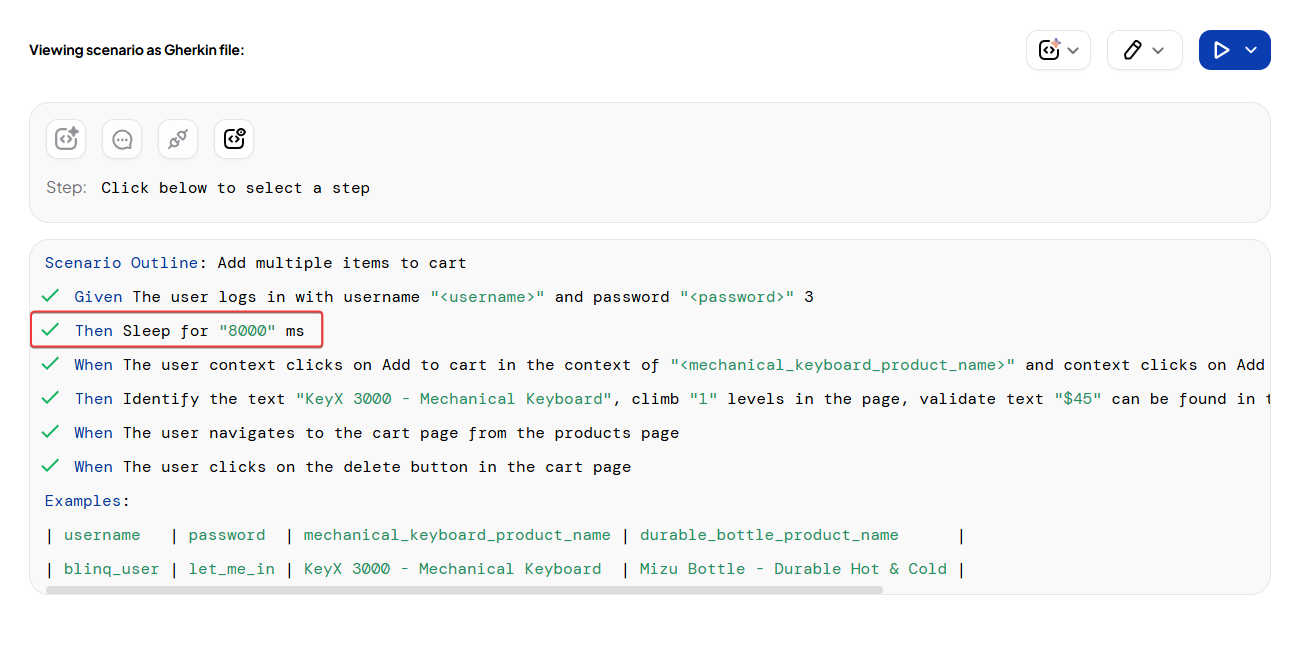Image resolution: width=1303 pixels, height=645 pixels.
Task: Select the "Sleep for 8000 ms" step
Action: point(188,330)
